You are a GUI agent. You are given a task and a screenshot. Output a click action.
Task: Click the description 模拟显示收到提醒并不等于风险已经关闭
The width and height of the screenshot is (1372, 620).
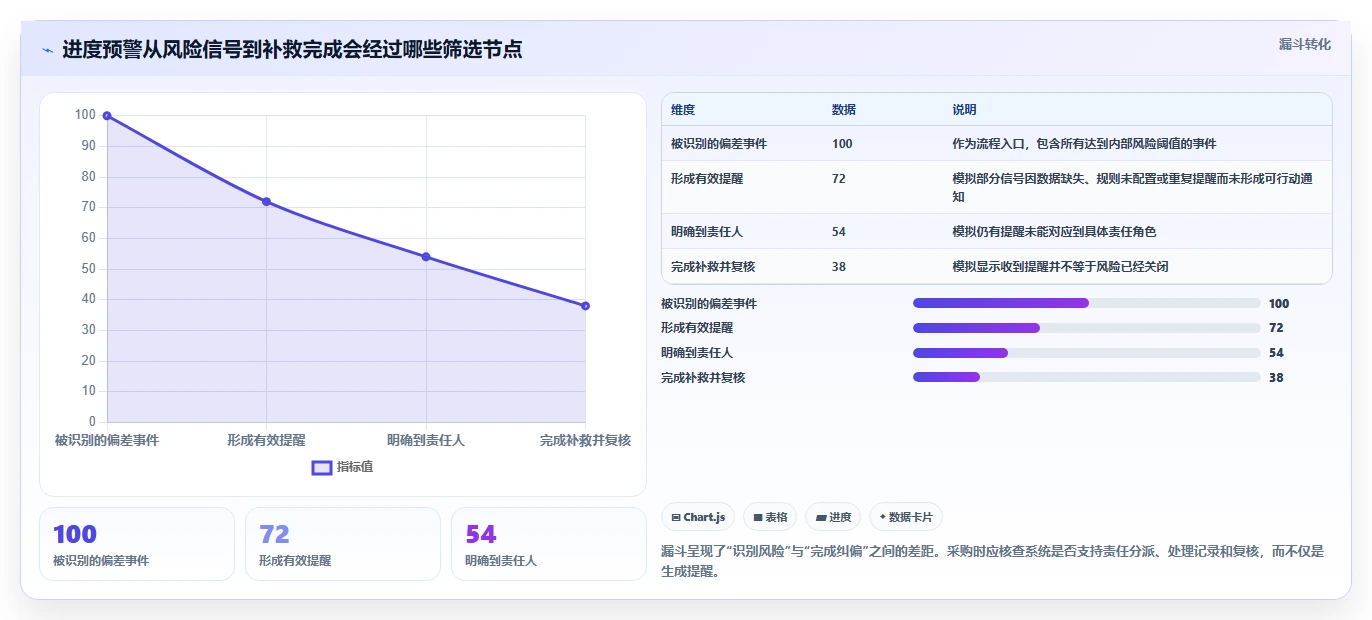click(1061, 267)
